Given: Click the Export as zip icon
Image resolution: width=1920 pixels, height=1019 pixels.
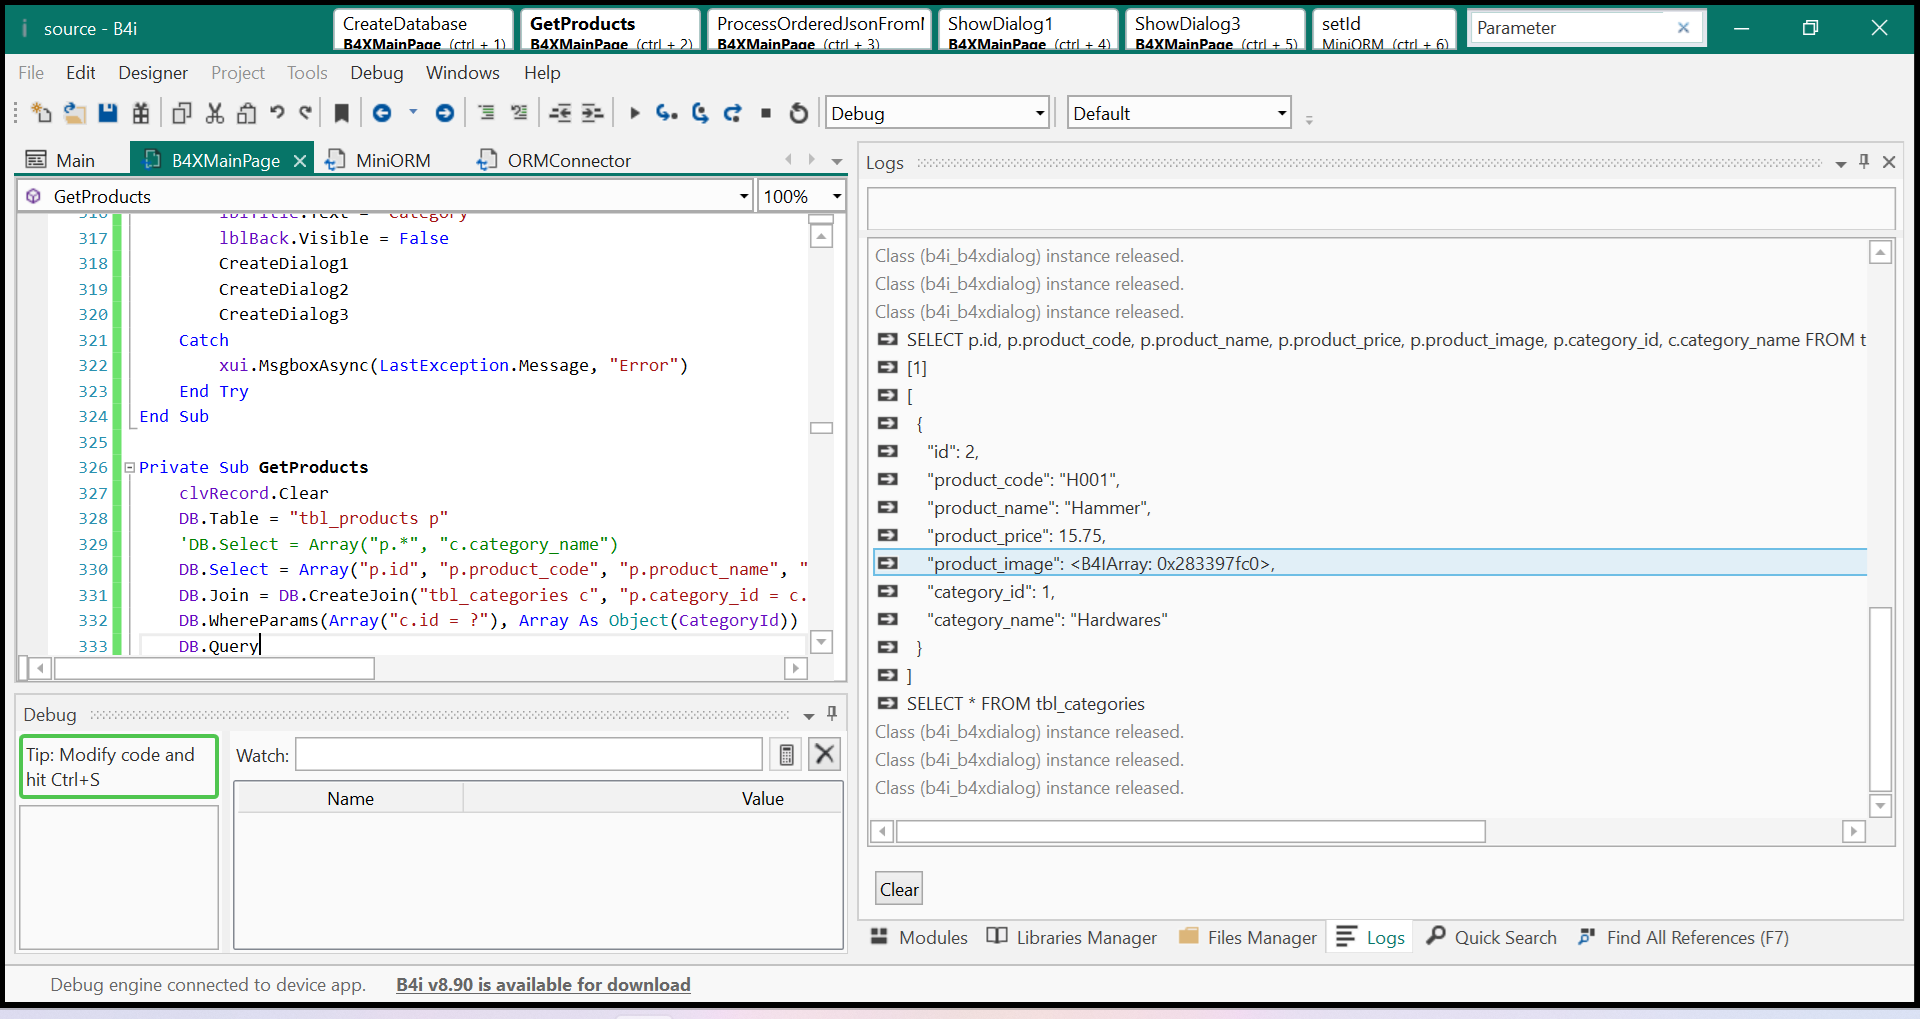Looking at the screenshot, I should 141,113.
